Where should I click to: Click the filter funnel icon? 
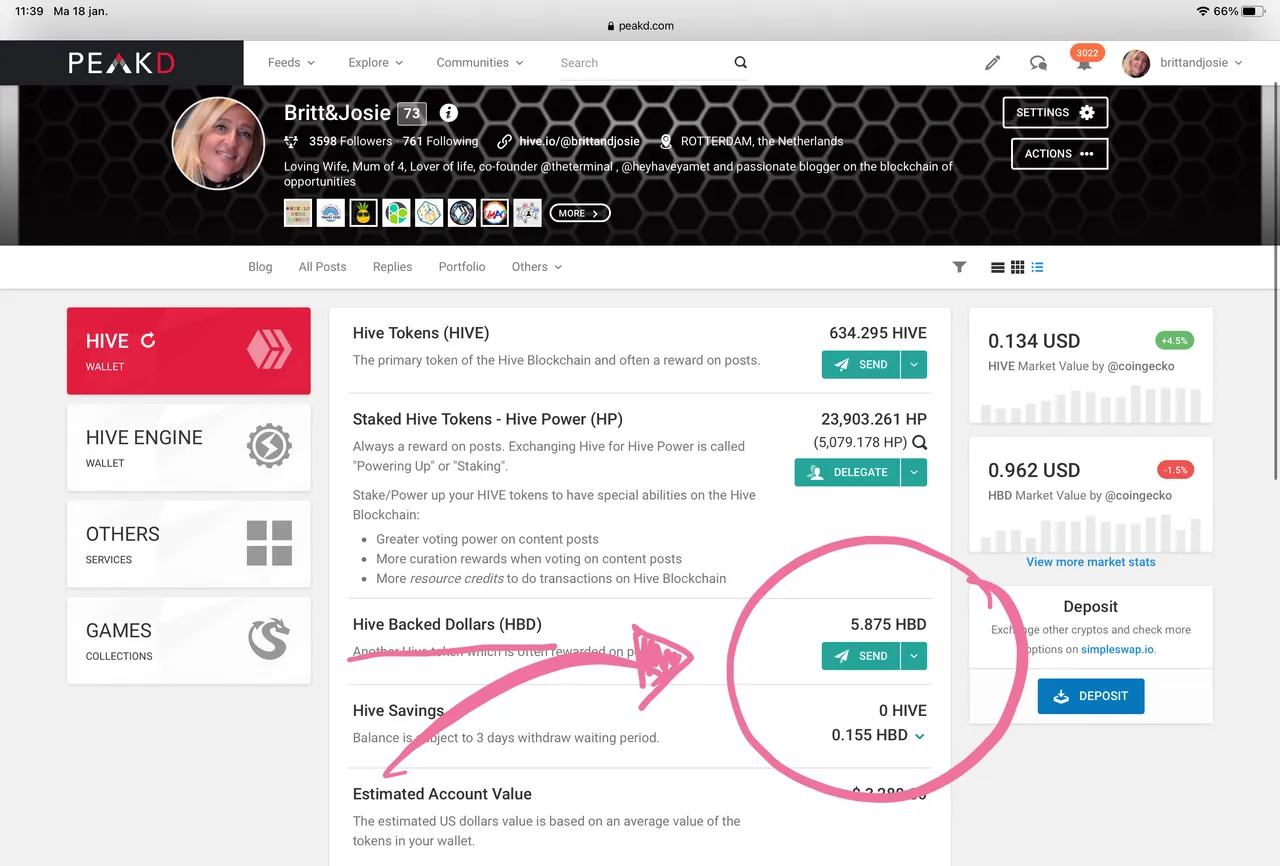point(959,267)
